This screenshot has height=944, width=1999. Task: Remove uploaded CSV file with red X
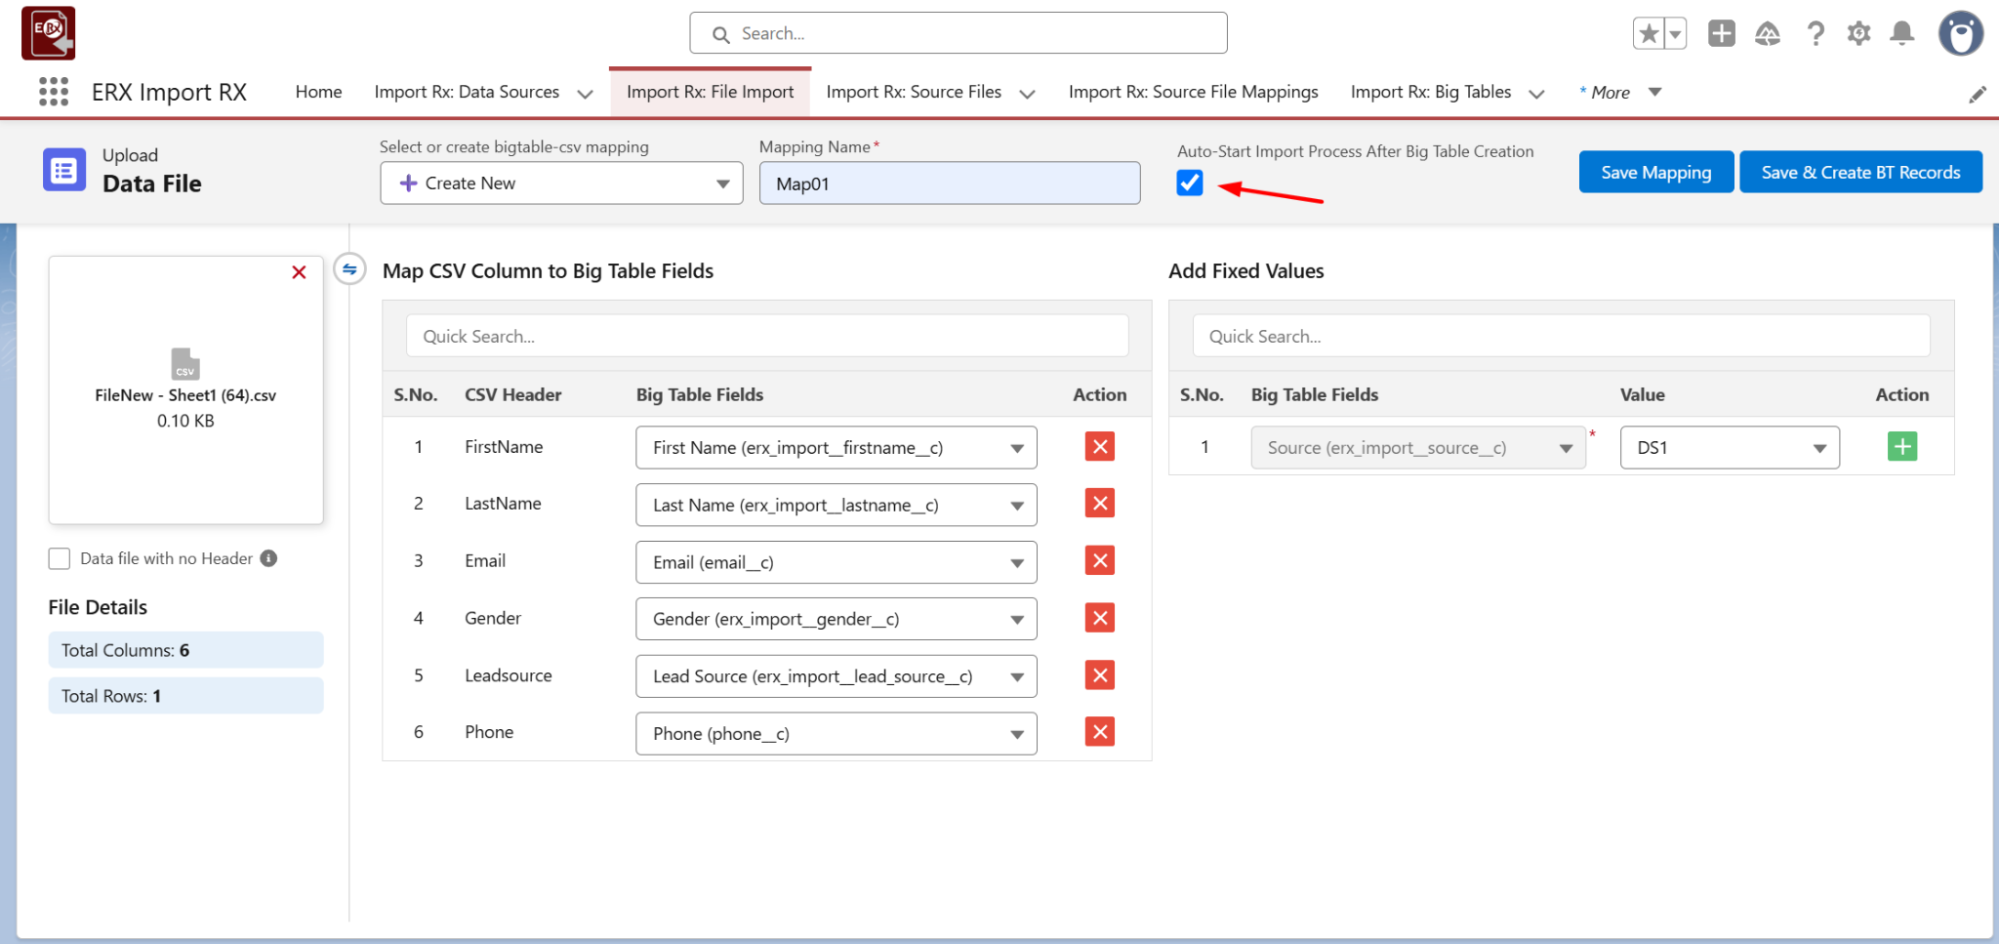[x=298, y=272]
